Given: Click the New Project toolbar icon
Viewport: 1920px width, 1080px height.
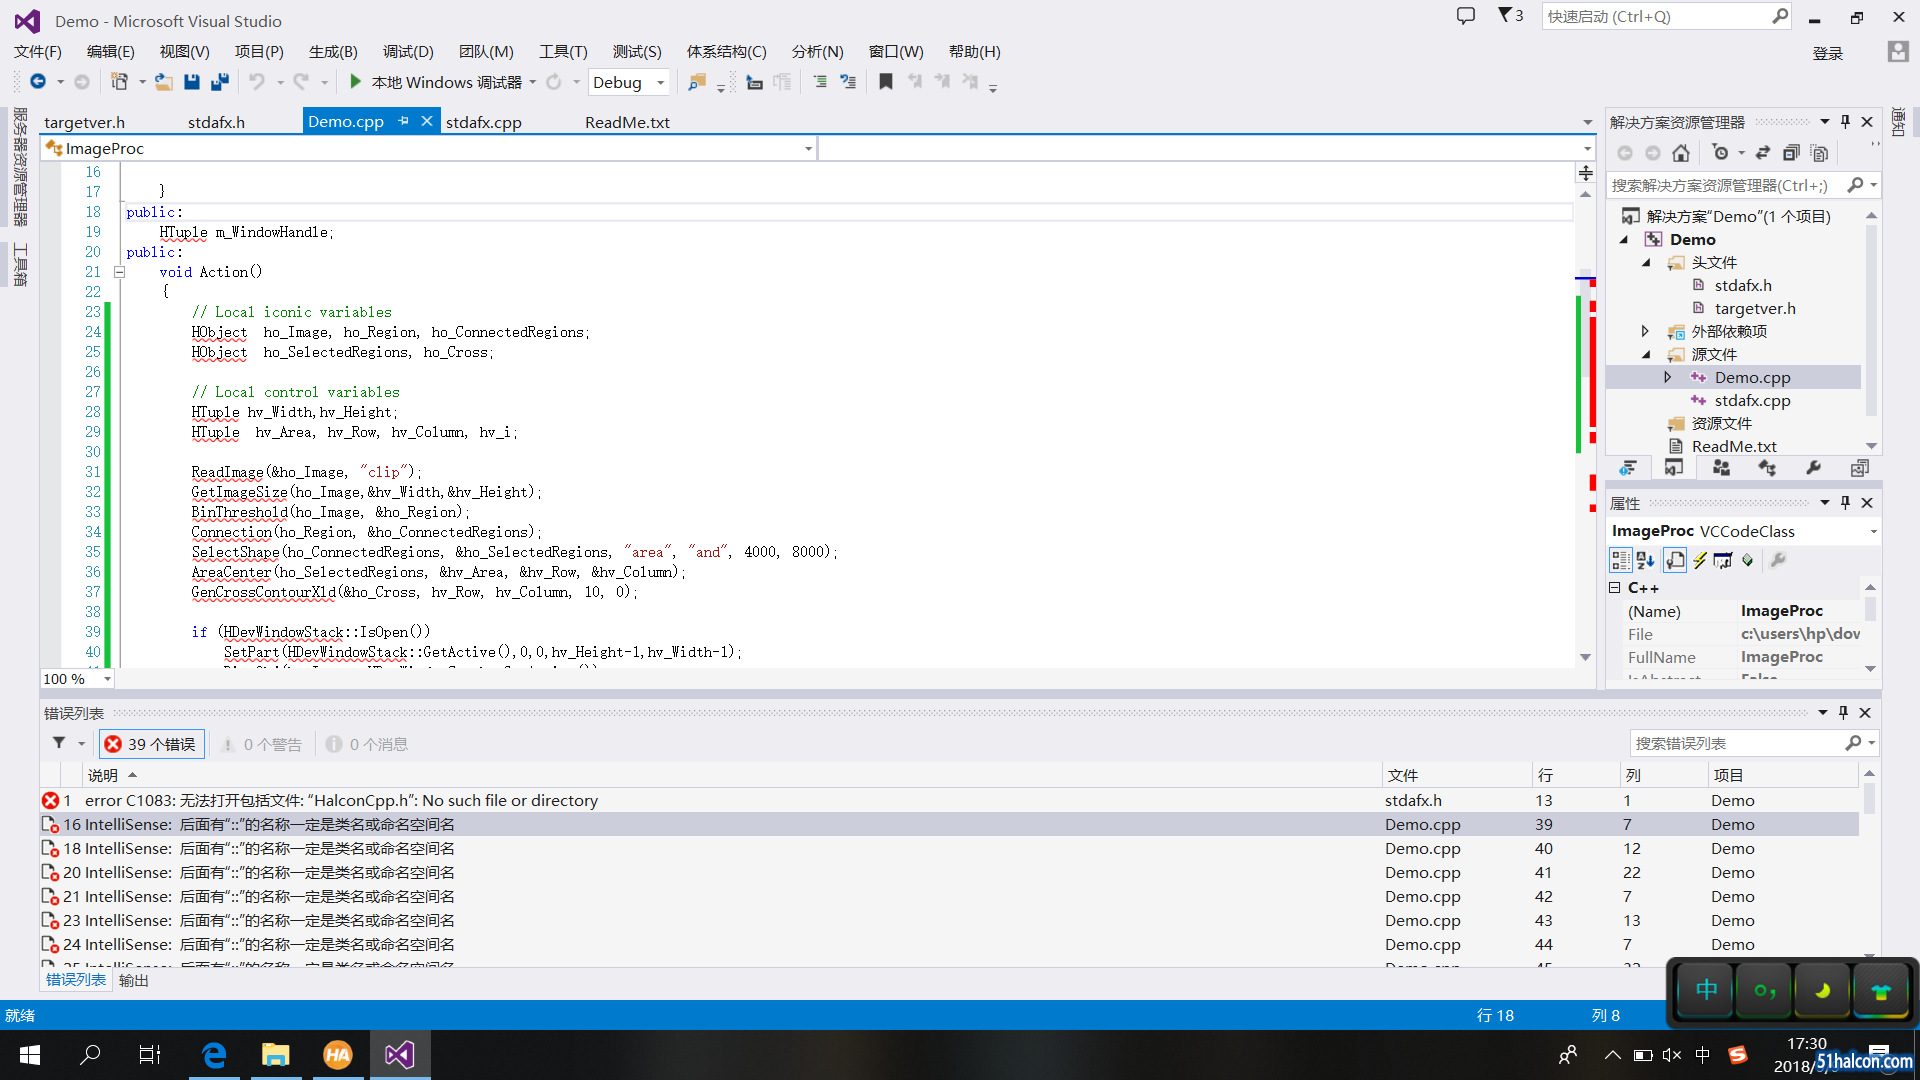Looking at the screenshot, I should tap(119, 82).
